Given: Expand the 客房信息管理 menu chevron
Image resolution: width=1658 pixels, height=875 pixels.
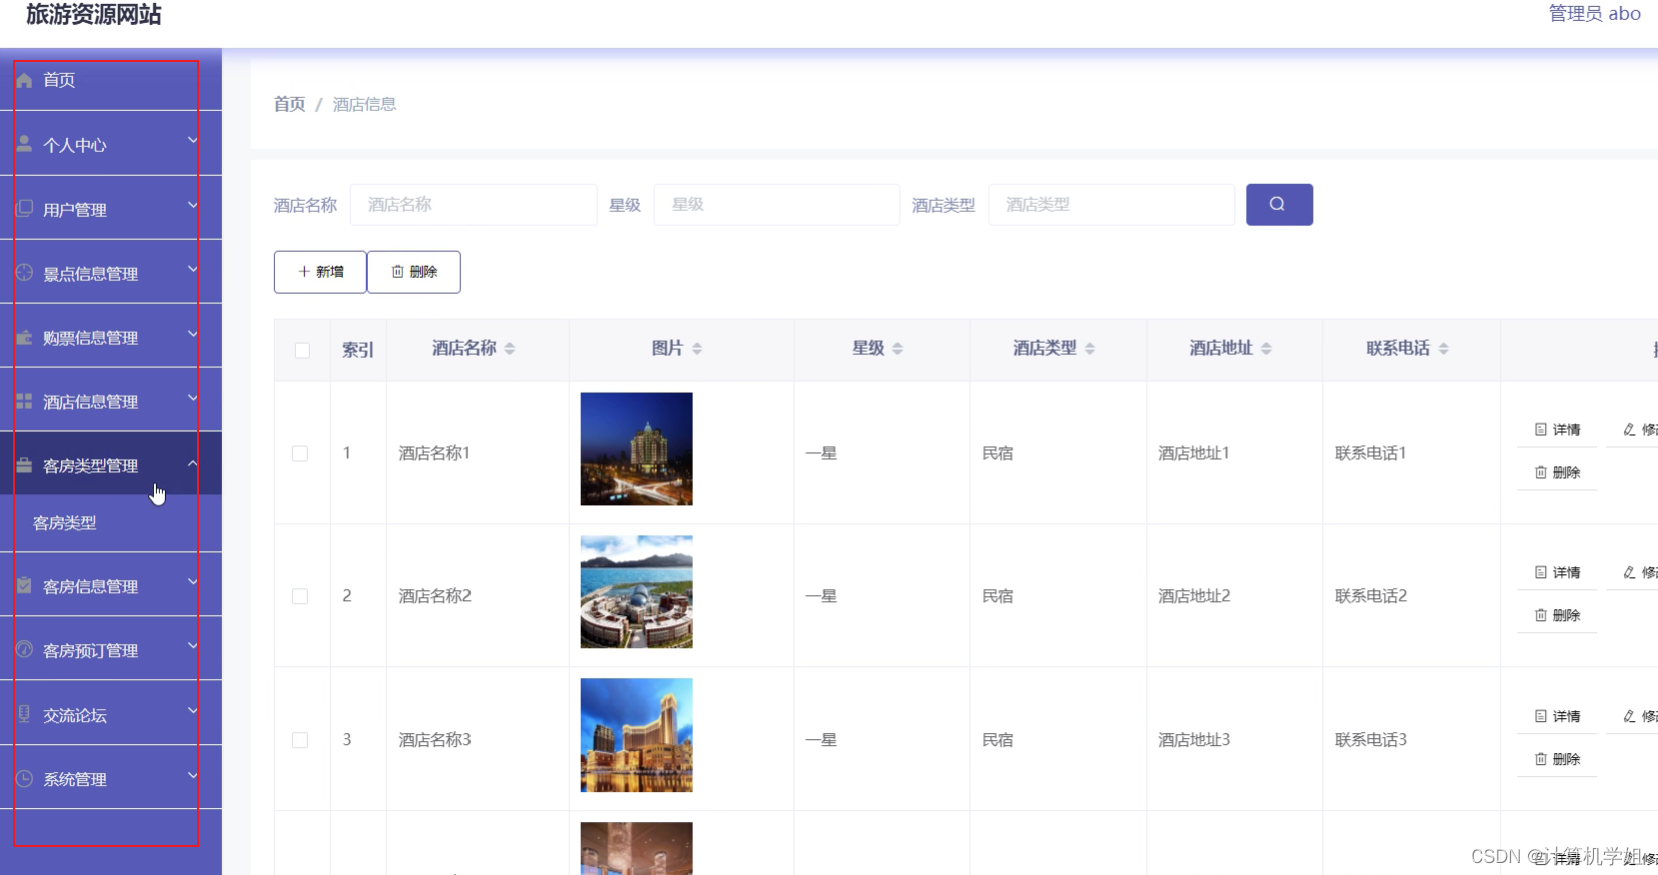Looking at the screenshot, I should click(193, 582).
